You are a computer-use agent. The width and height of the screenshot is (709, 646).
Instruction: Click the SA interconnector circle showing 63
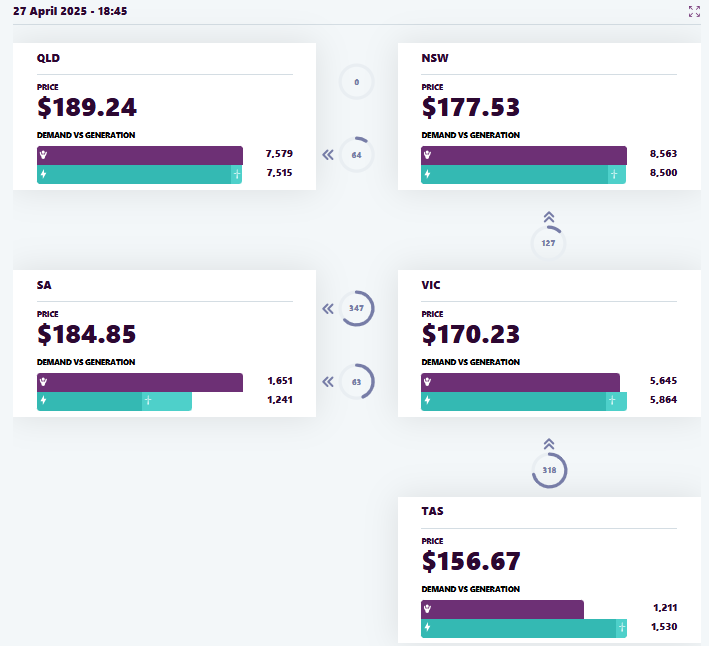click(x=357, y=382)
